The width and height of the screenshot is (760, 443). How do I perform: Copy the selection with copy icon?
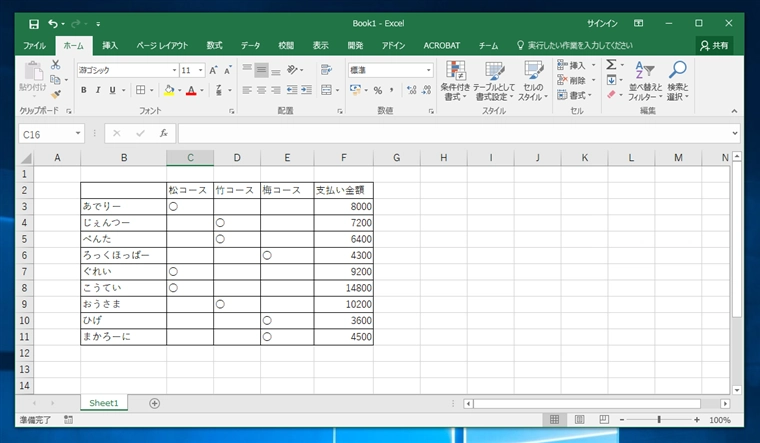click(55, 79)
